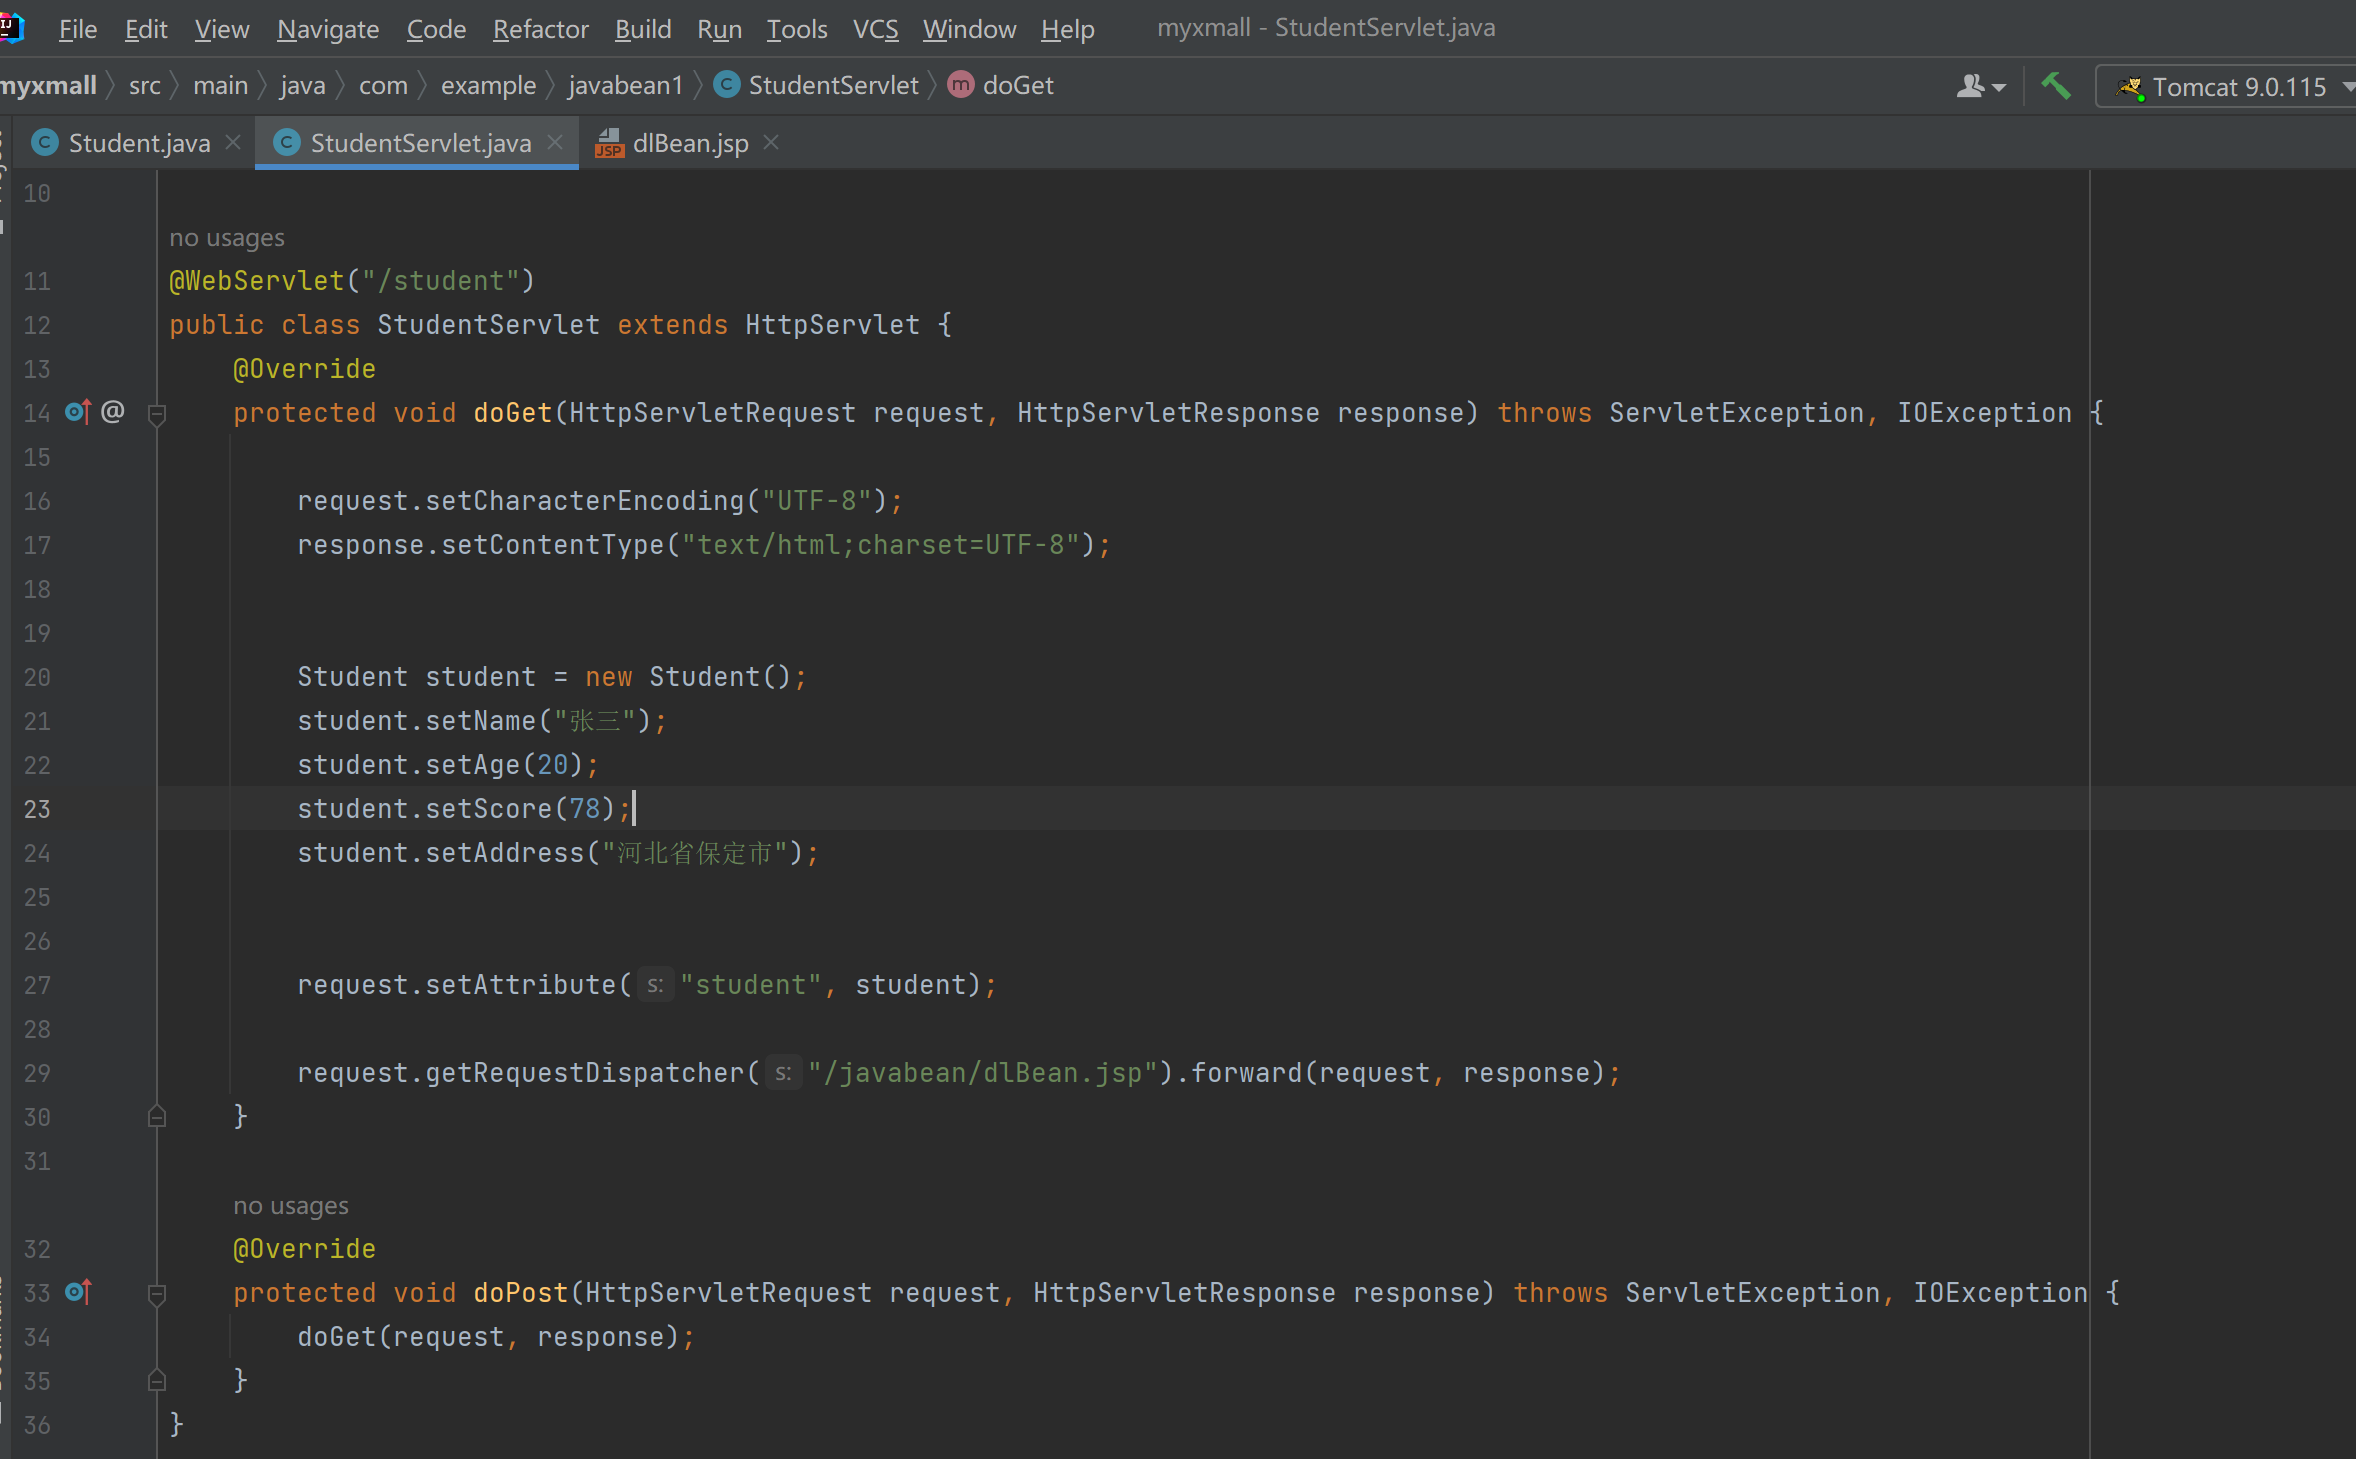Open the VCS menu

(875, 29)
